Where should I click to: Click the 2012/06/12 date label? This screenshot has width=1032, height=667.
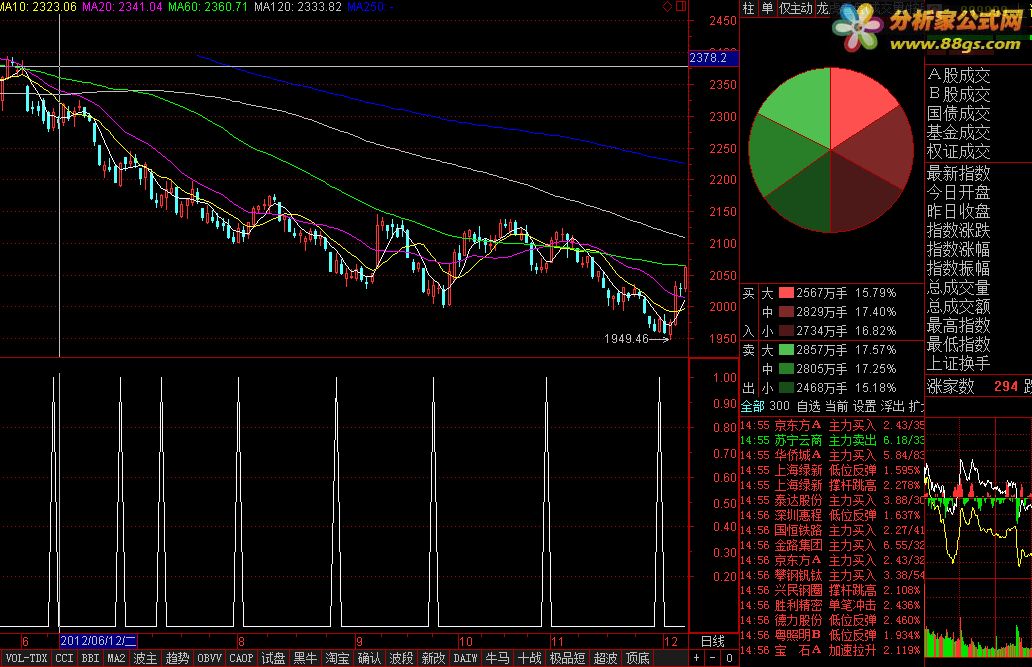tap(98, 641)
